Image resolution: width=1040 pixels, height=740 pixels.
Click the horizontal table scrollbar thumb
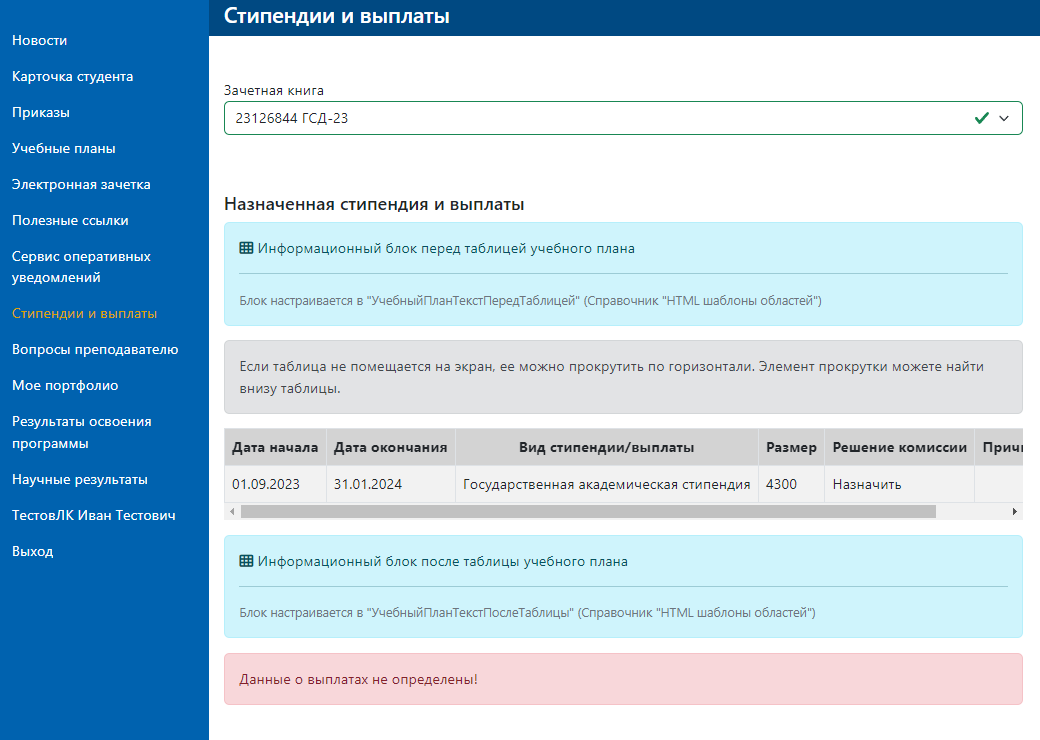pos(588,512)
